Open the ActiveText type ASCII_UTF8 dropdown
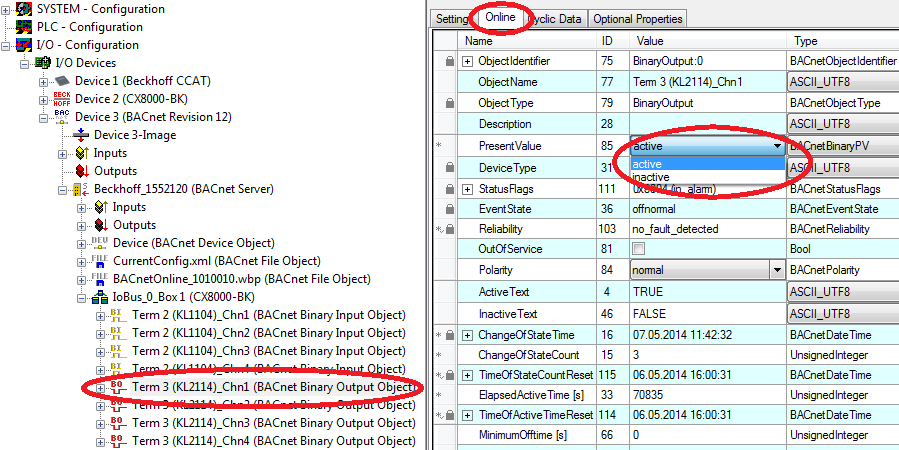 [x=843, y=292]
